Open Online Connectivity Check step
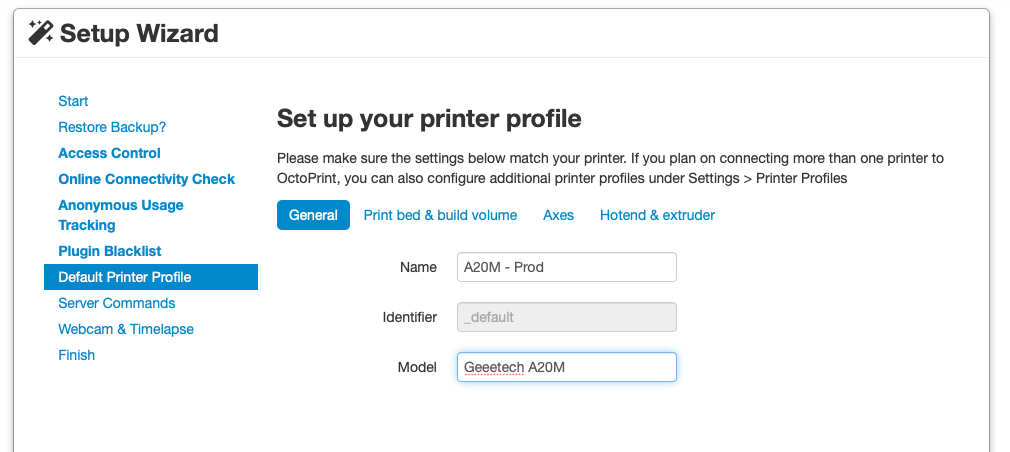1010x452 pixels. 146,179
